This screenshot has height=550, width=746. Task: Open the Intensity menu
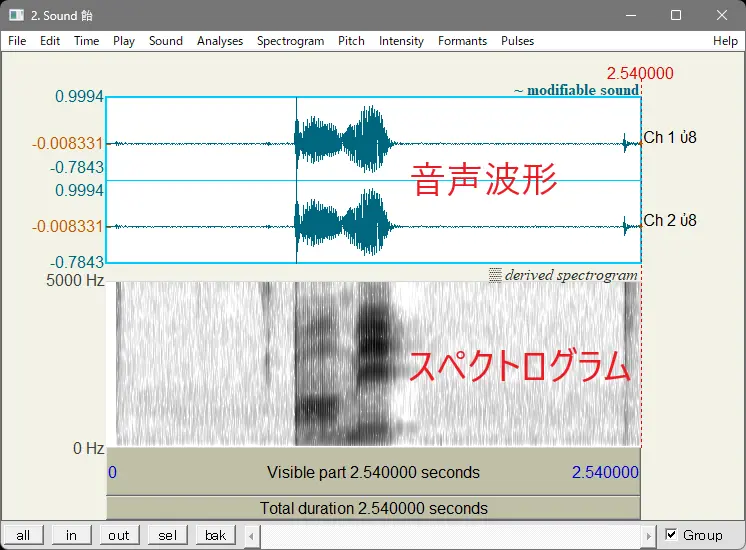tap(401, 41)
